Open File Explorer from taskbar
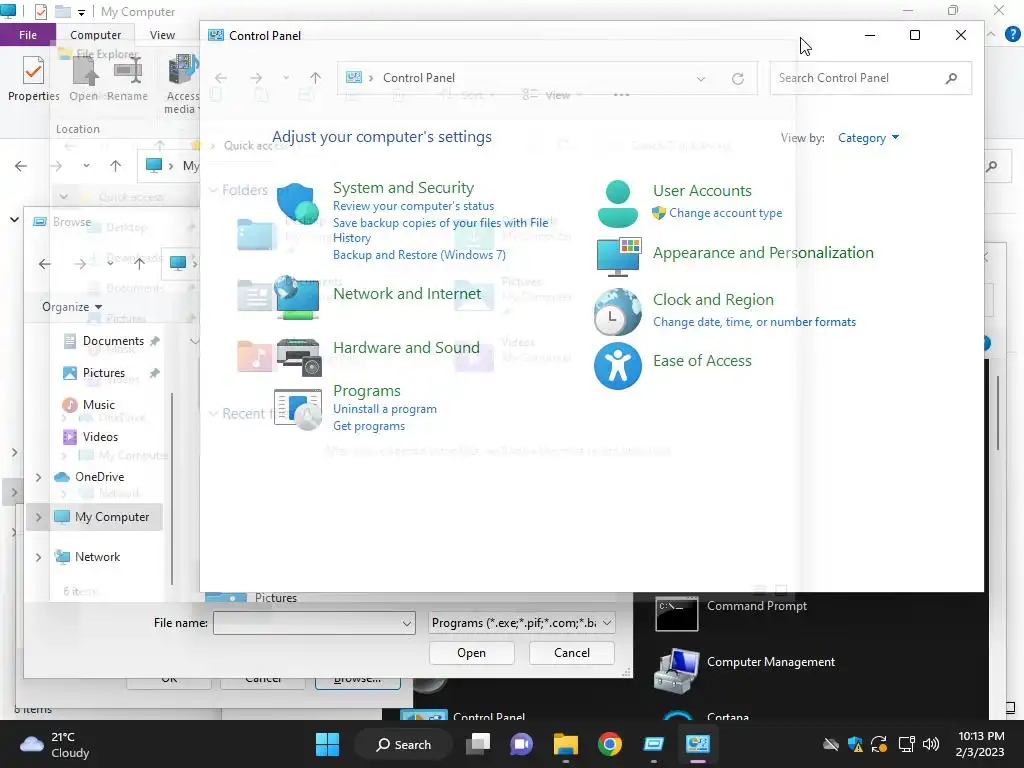 coord(566,744)
